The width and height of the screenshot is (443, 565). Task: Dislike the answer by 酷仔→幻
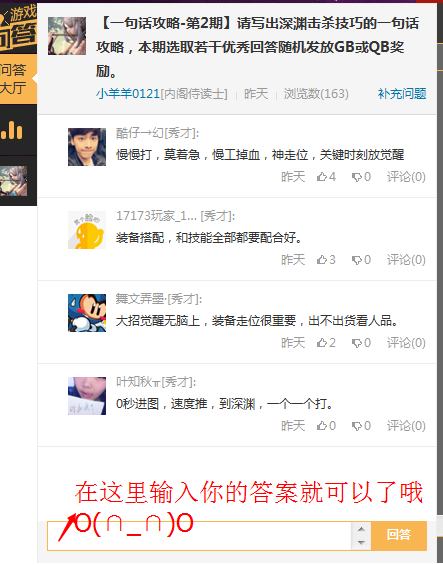pyautogui.click(x=361, y=177)
